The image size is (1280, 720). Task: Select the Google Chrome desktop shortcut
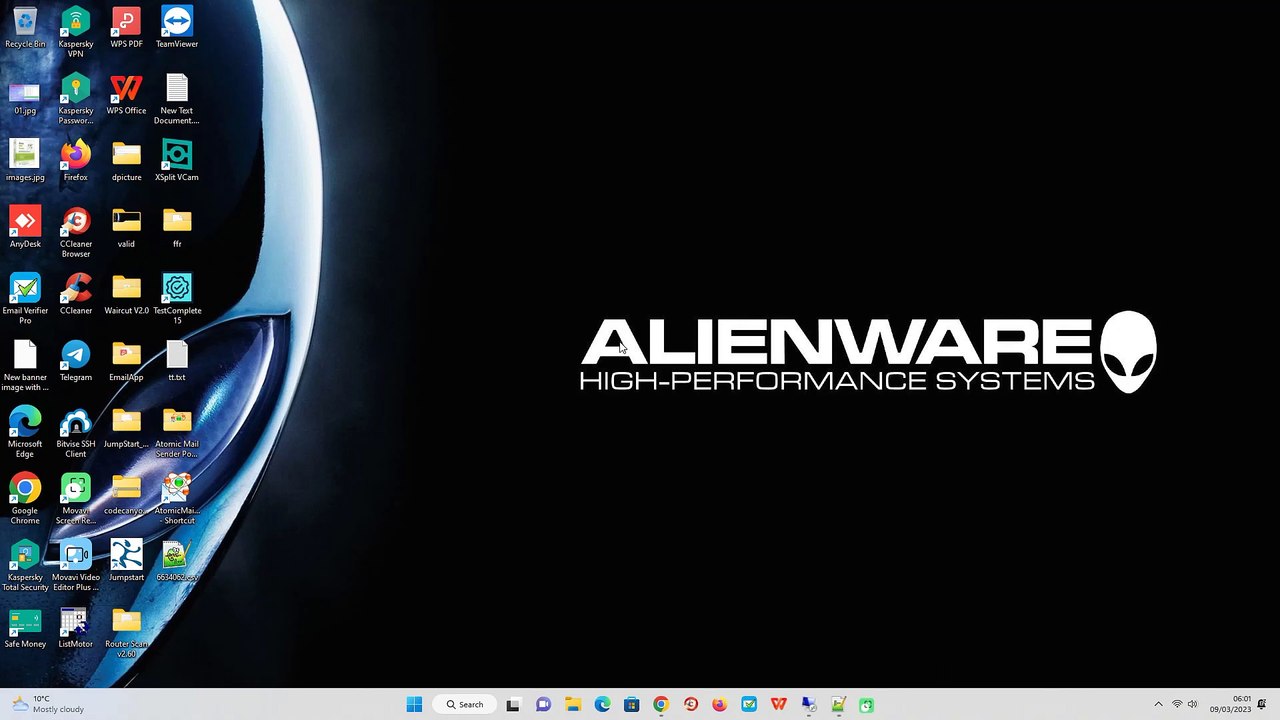pos(25,499)
